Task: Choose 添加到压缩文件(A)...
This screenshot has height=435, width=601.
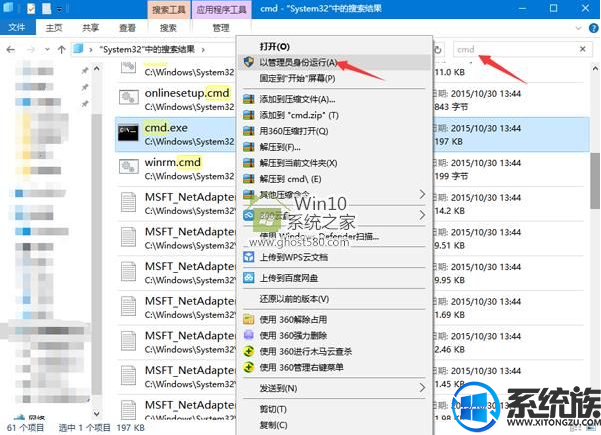Action: tap(333, 99)
